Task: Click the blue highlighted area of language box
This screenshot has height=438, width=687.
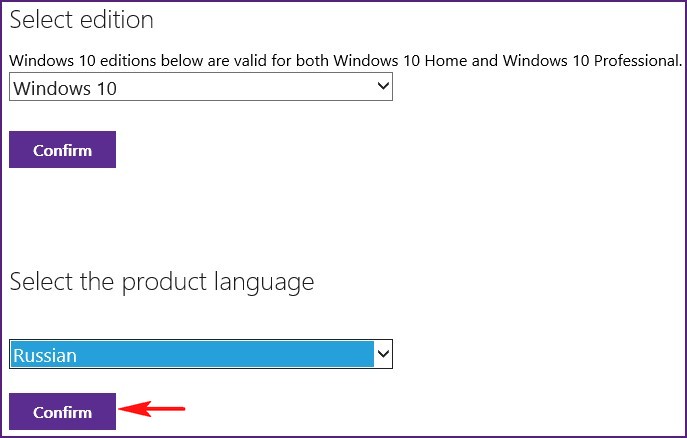Action: pyautogui.click(x=192, y=354)
